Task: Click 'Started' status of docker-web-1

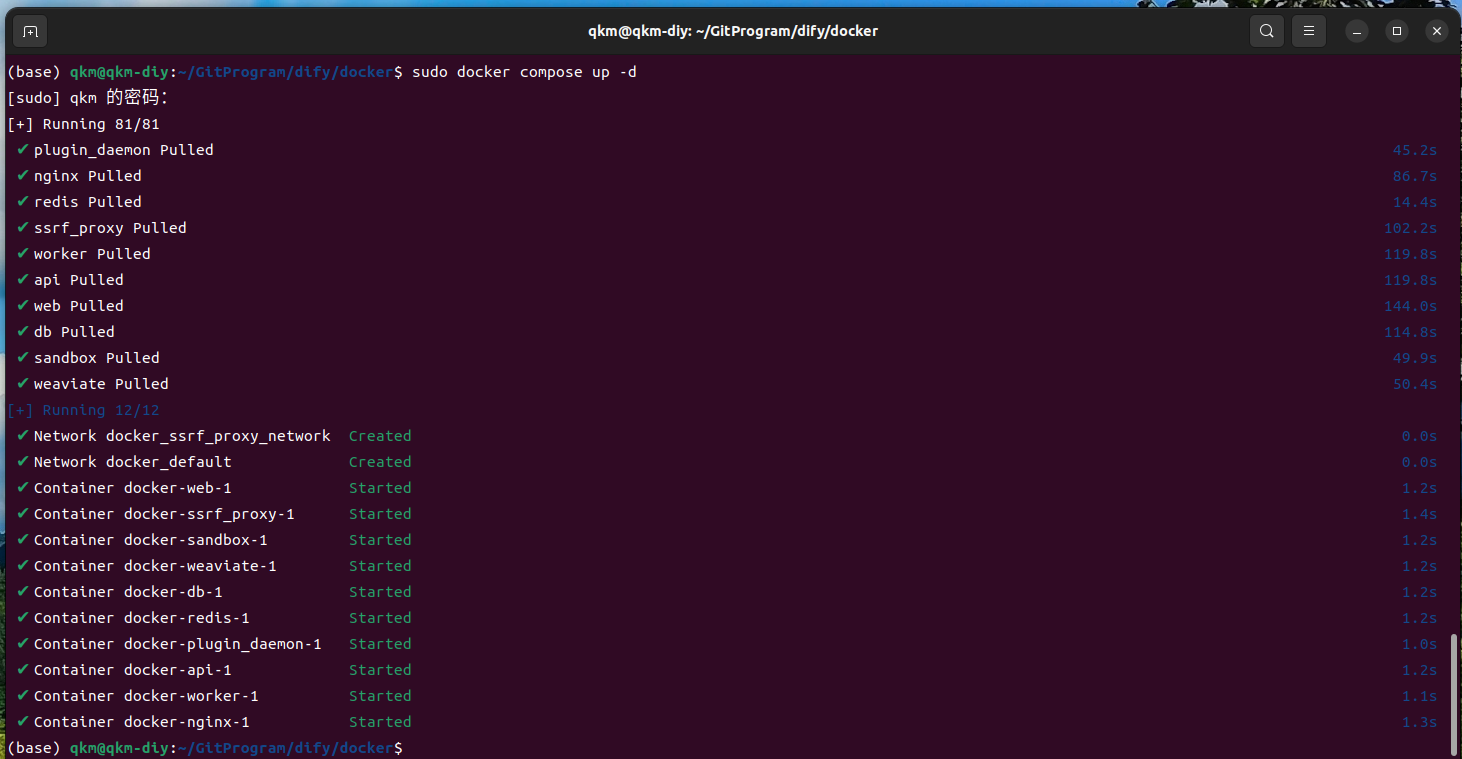Action: [380, 488]
